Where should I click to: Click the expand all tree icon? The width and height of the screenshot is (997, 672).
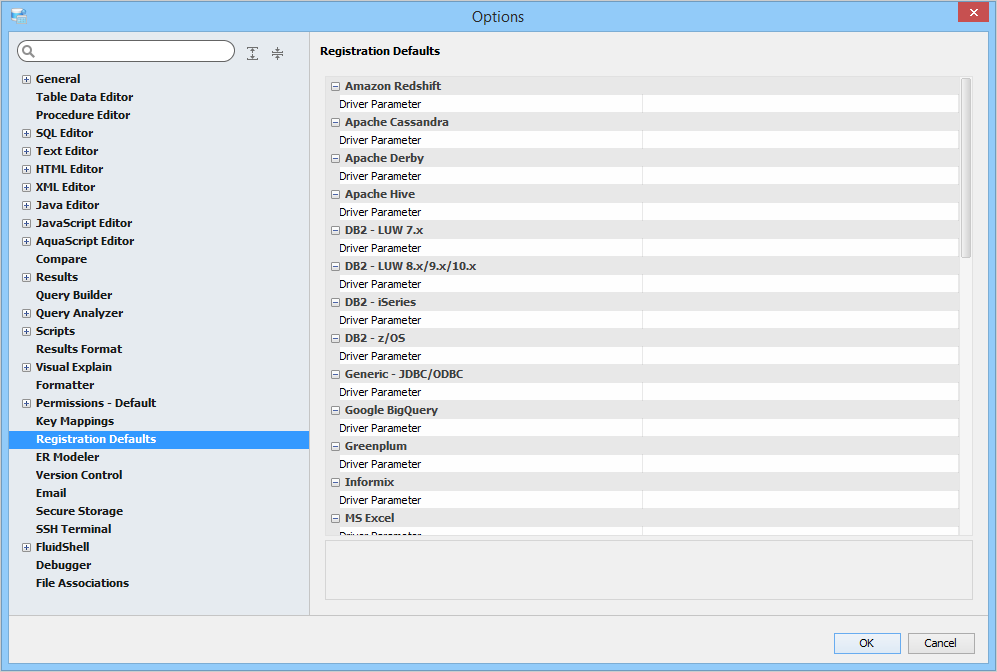[x=252, y=53]
